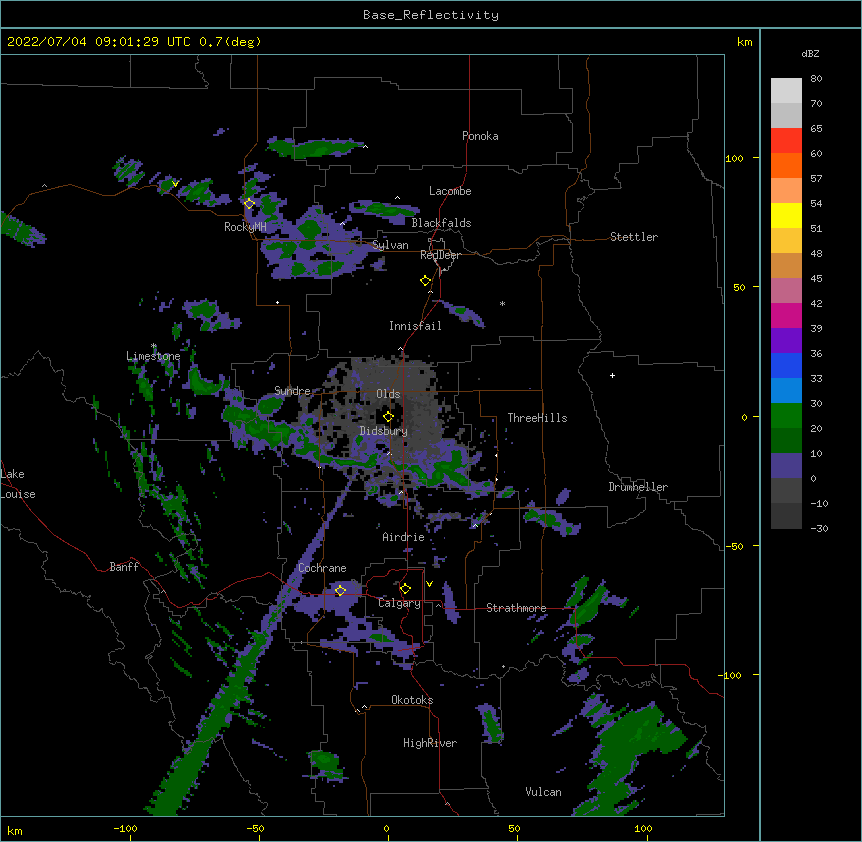Click the Olds town label
The width and height of the screenshot is (862, 842).
pyautogui.click(x=388, y=394)
